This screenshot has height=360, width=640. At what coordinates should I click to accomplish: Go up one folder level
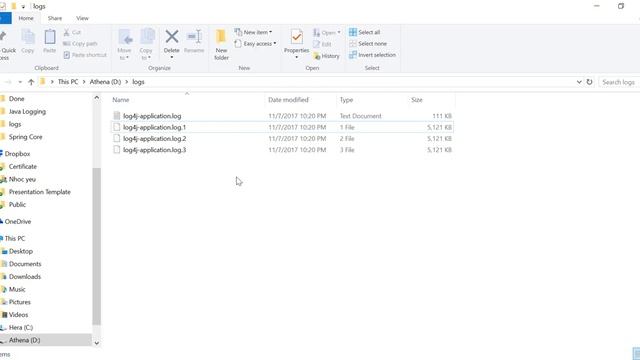[31, 82]
